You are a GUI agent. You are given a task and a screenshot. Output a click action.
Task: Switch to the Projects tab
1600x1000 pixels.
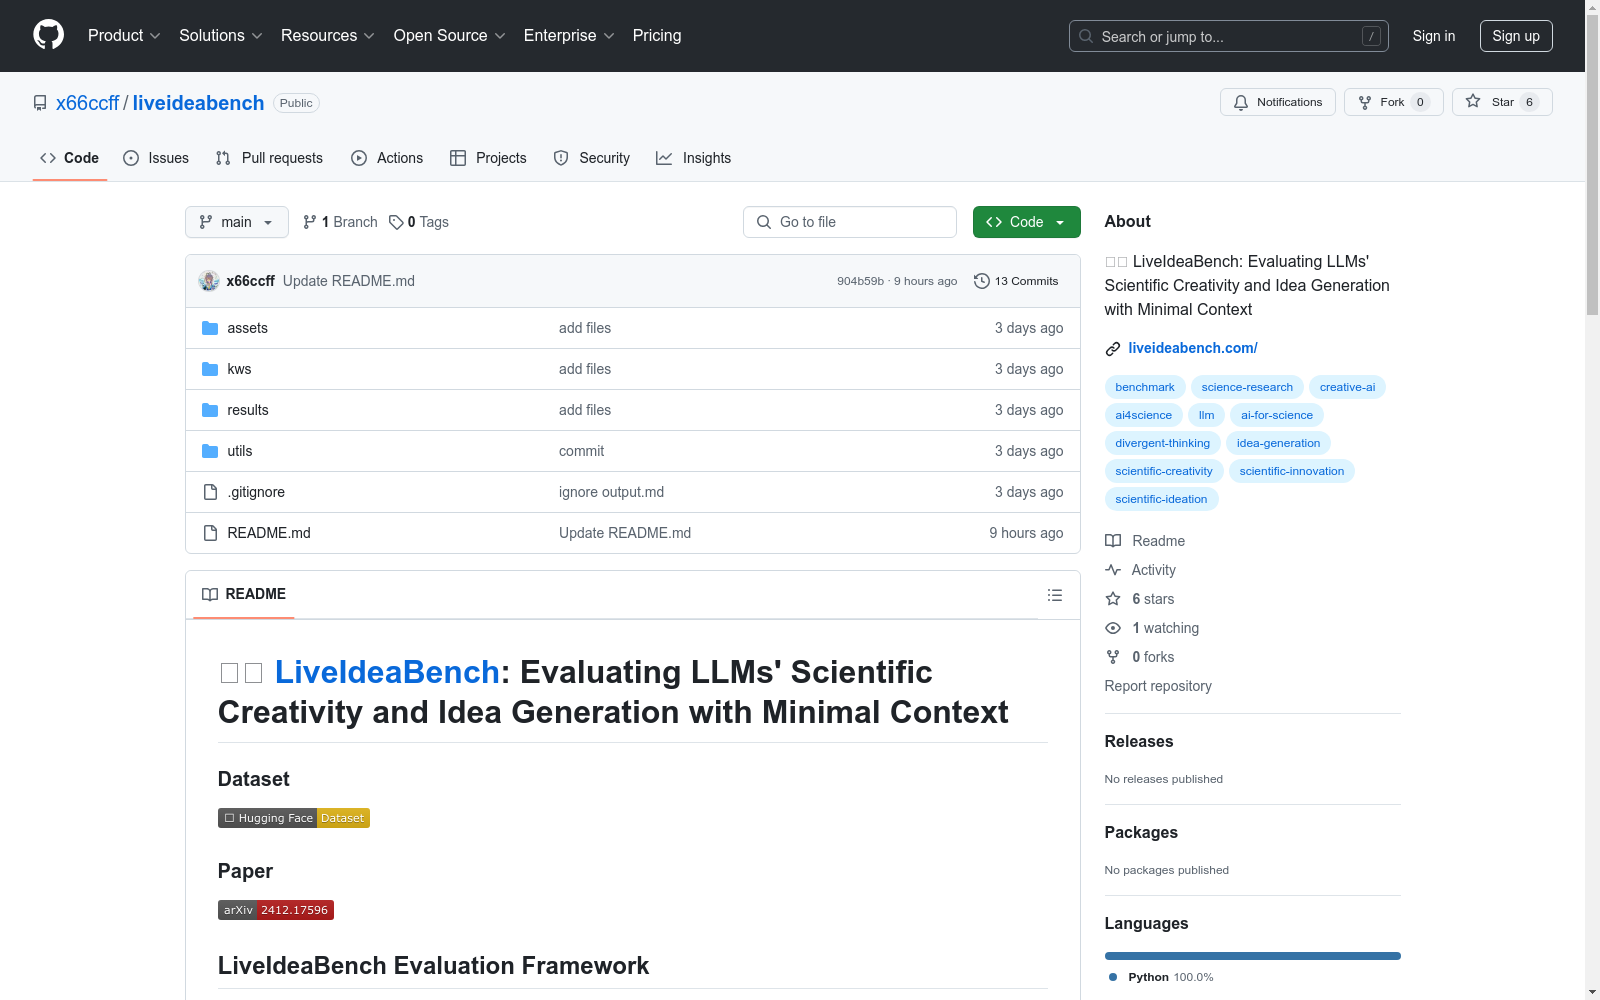click(x=488, y=158)
